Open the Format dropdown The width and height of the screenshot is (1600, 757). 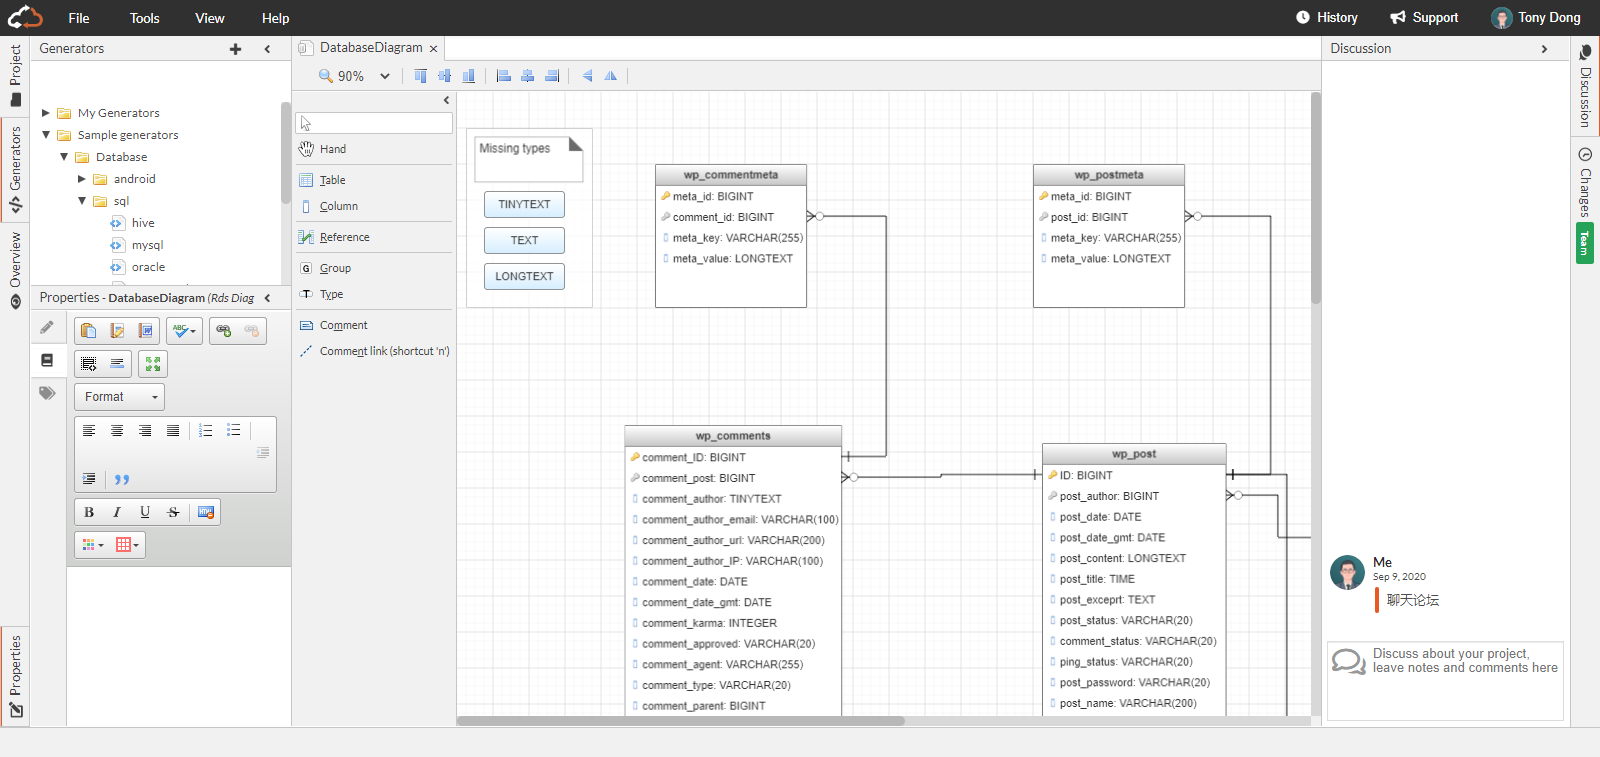click(119, 397)
